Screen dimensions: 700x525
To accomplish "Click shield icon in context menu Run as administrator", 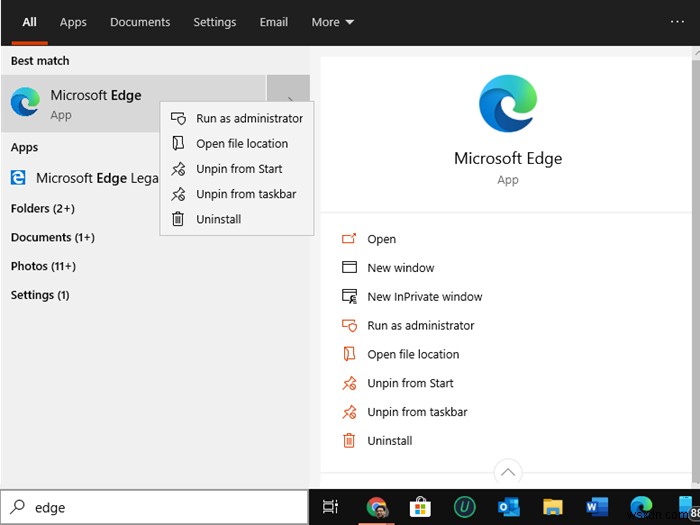I will point(178,118).
